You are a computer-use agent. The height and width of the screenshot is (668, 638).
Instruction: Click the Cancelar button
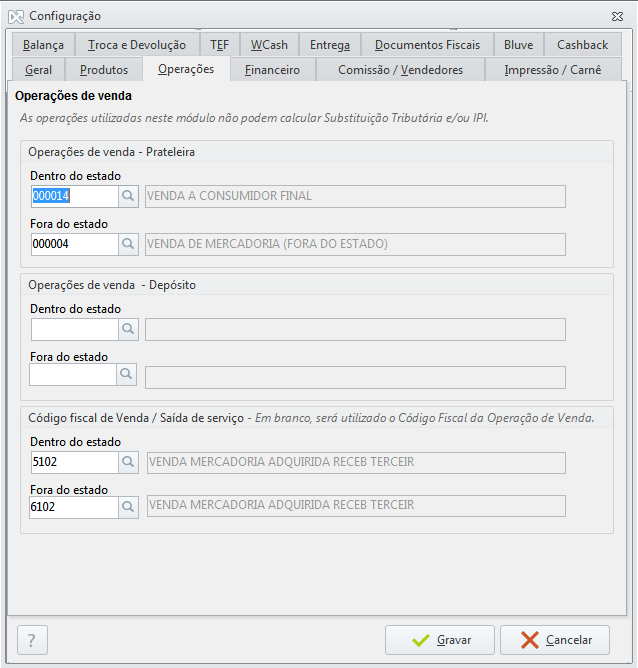[554, 640]
